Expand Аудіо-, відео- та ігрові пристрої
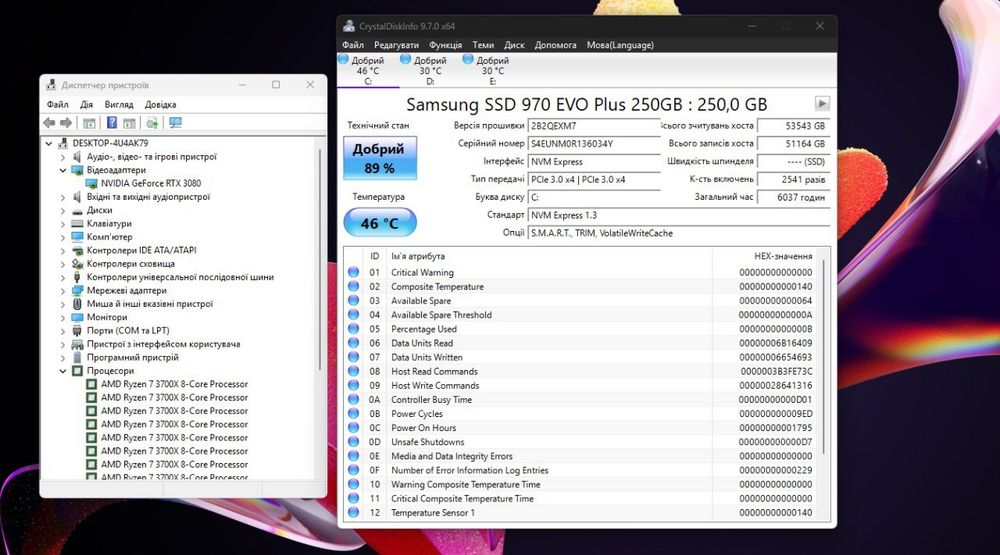This screenshot has height=555, width=1000. tap(62, 157)
